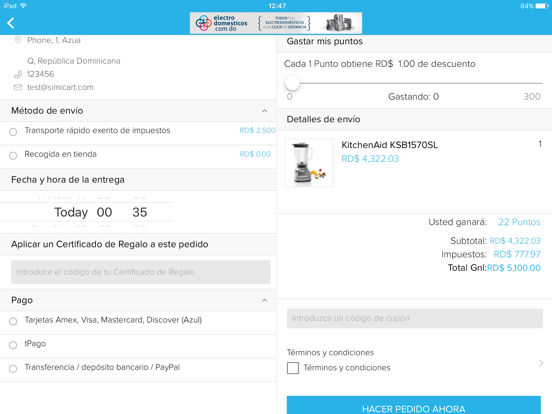Tap the location pin icon beside address
Image resolution: width=552 pixels, height=414 pixels.
18,40
